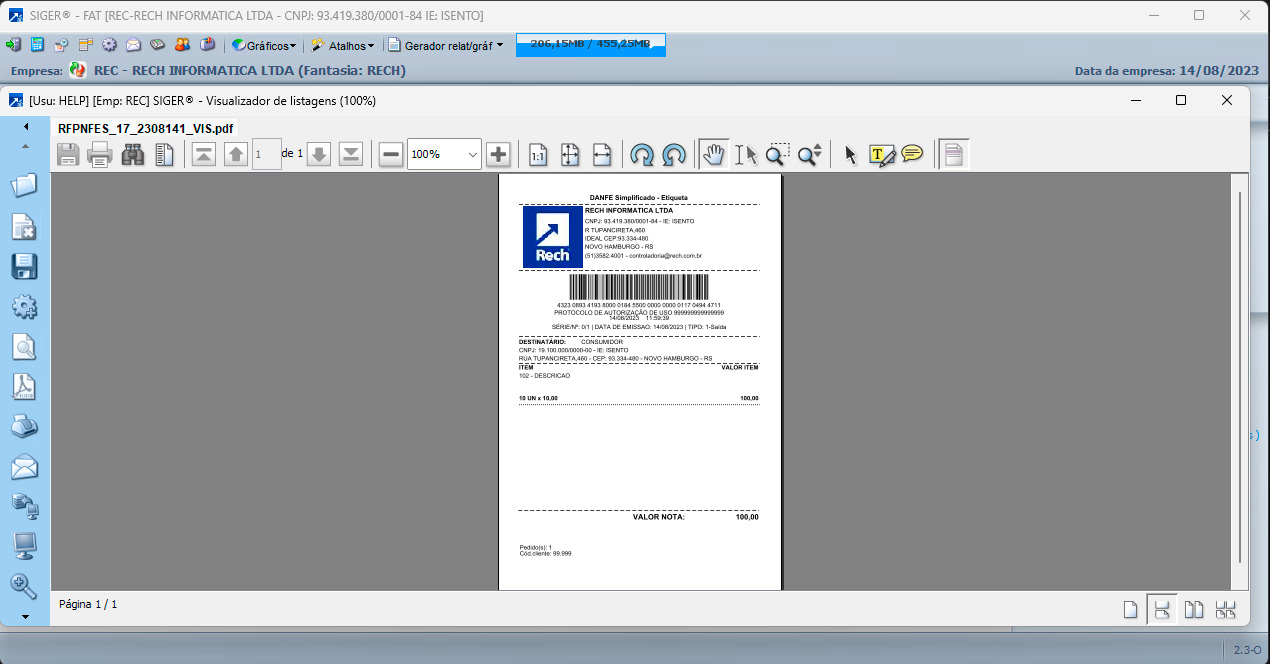Click 'VALOR NOTA:' text in document
The image size is (1270, 664).
tap(658, 517)
